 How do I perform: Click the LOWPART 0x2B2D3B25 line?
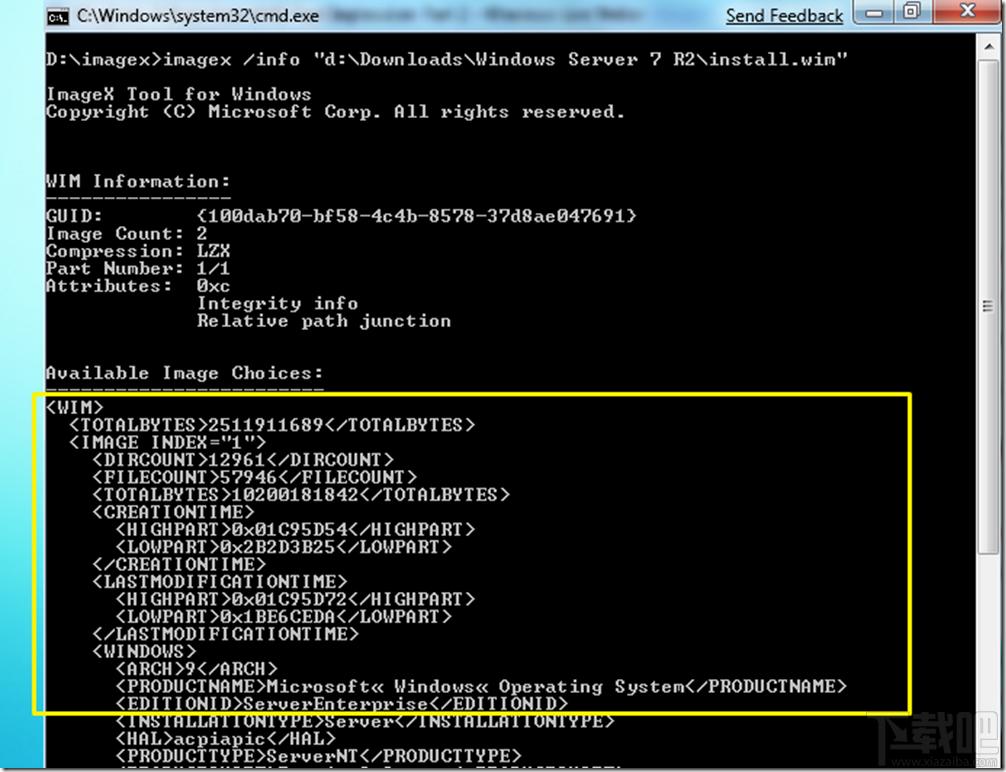pyautogui.click(x=284, y=547)
